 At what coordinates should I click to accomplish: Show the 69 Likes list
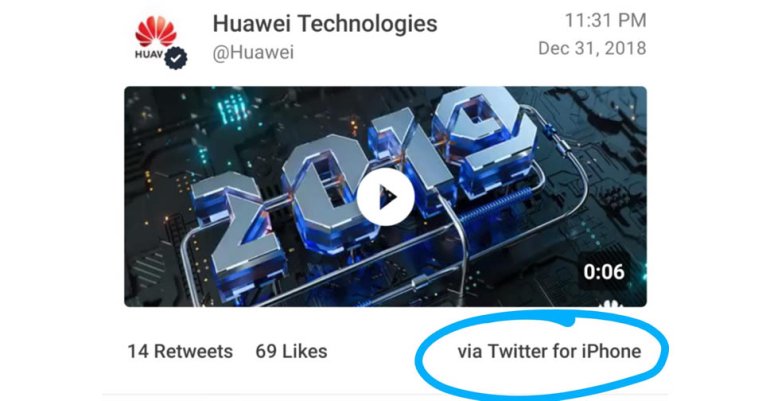coord(291,351)
